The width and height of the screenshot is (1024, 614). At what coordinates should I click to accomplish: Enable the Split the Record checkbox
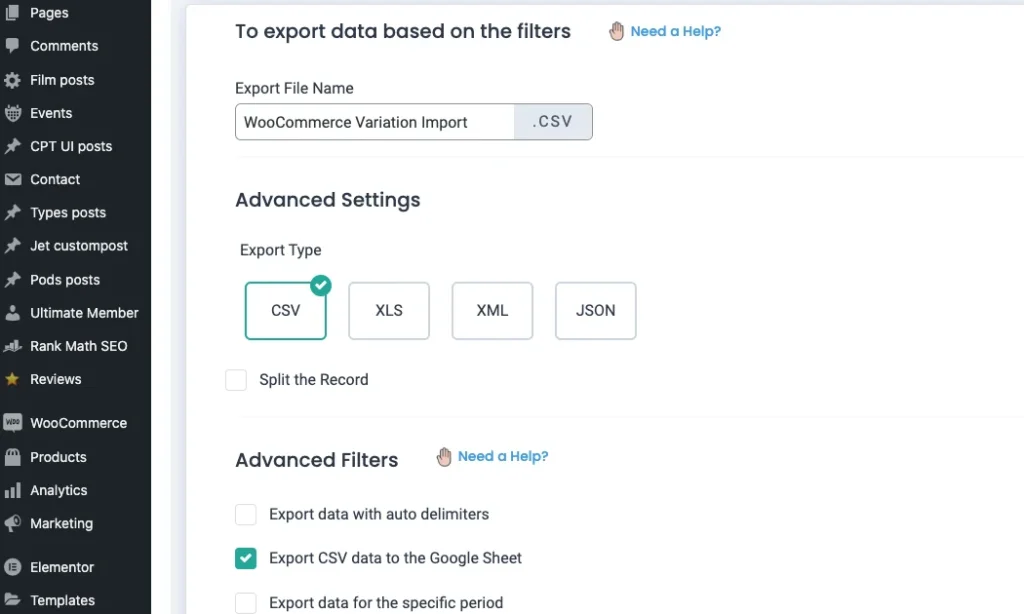[236, 380]
